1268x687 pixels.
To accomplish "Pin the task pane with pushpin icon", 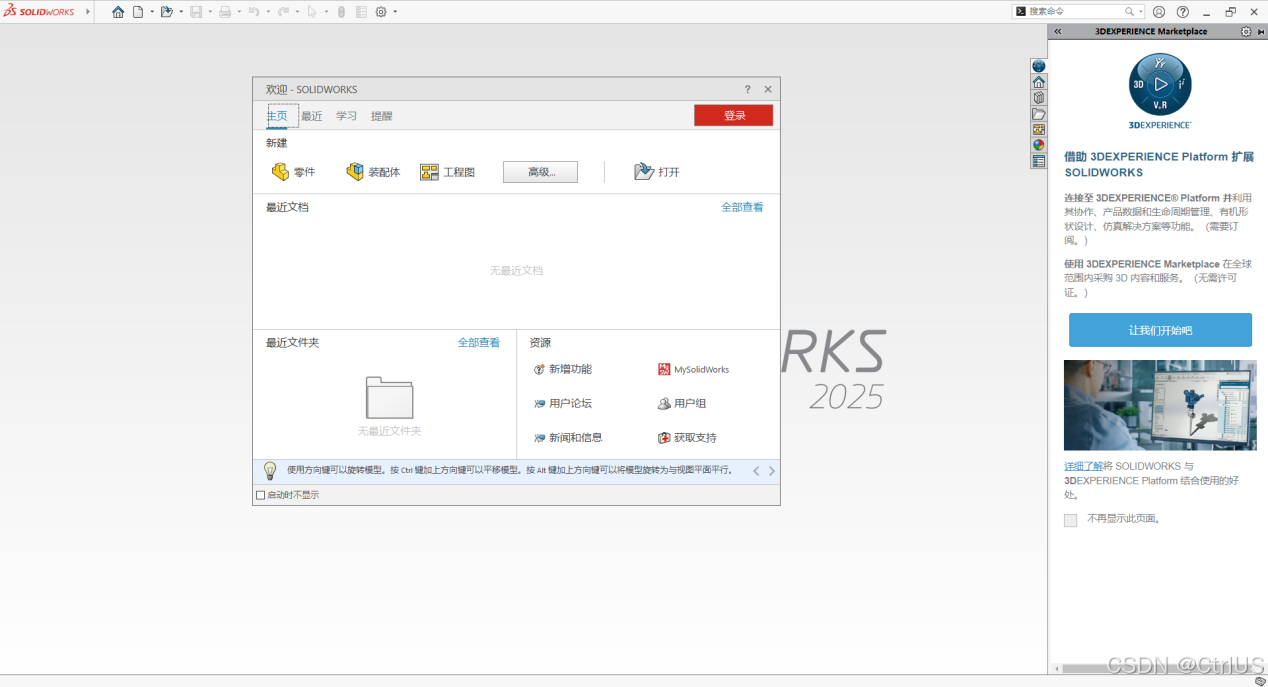I will click(1261, 32).
